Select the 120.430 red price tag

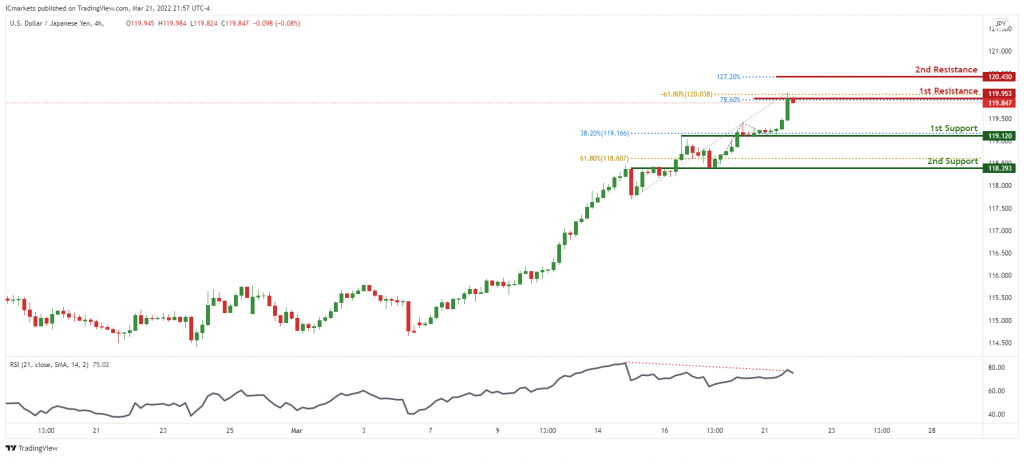1000,76
